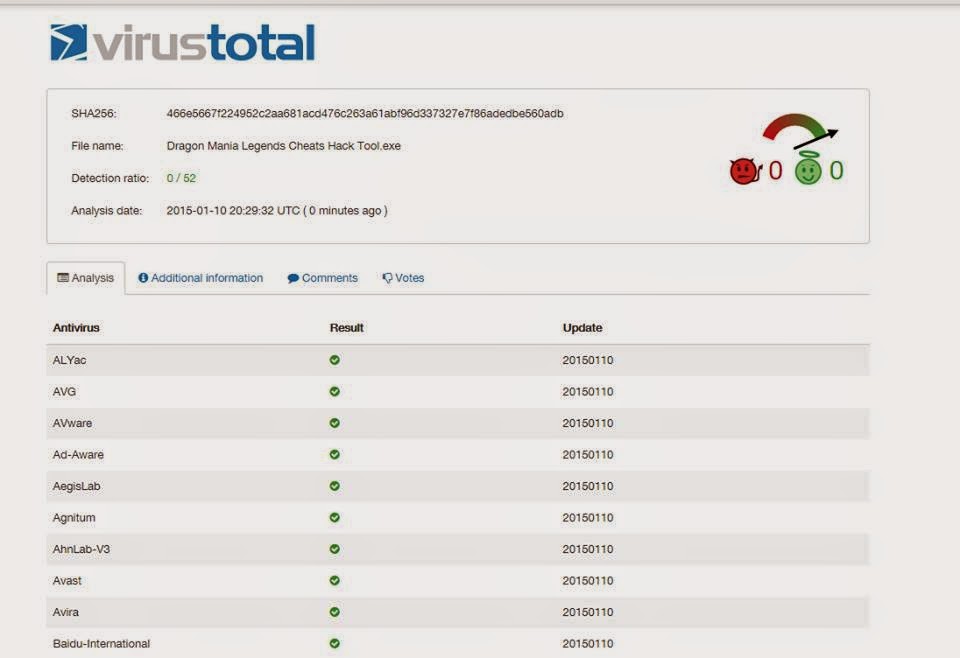Click the File name field label

point(97,146)
